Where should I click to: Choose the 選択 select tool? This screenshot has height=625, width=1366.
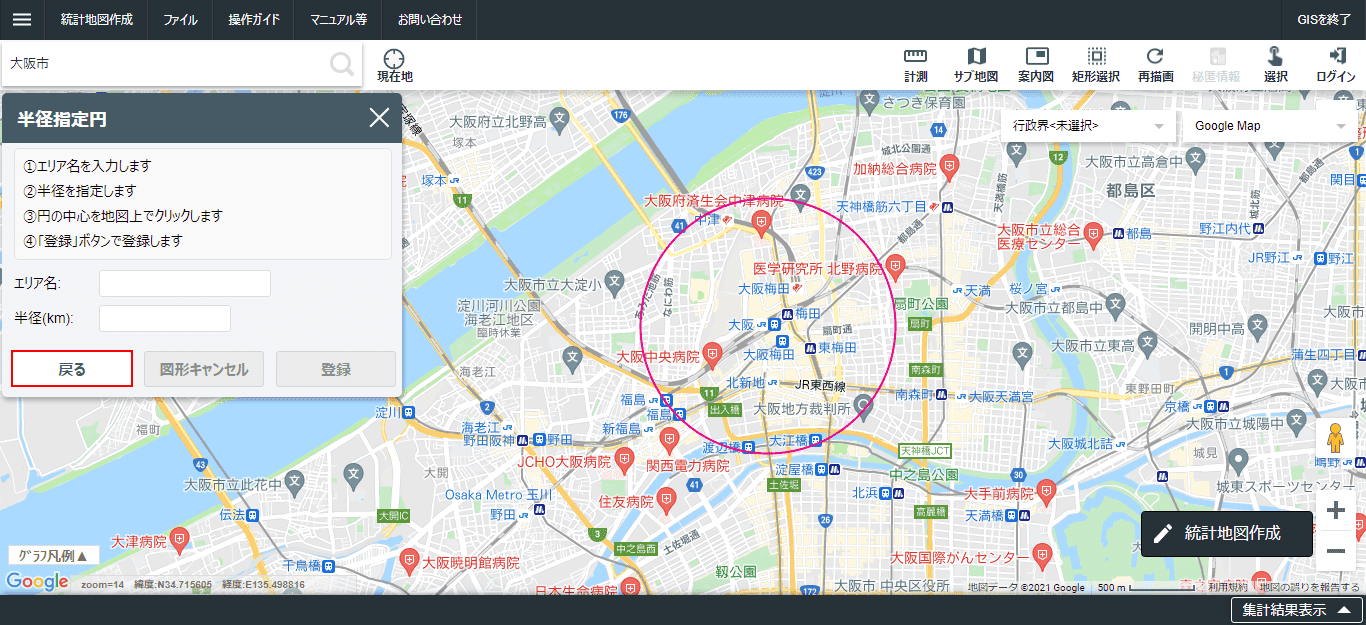[x=1275, y=66]
